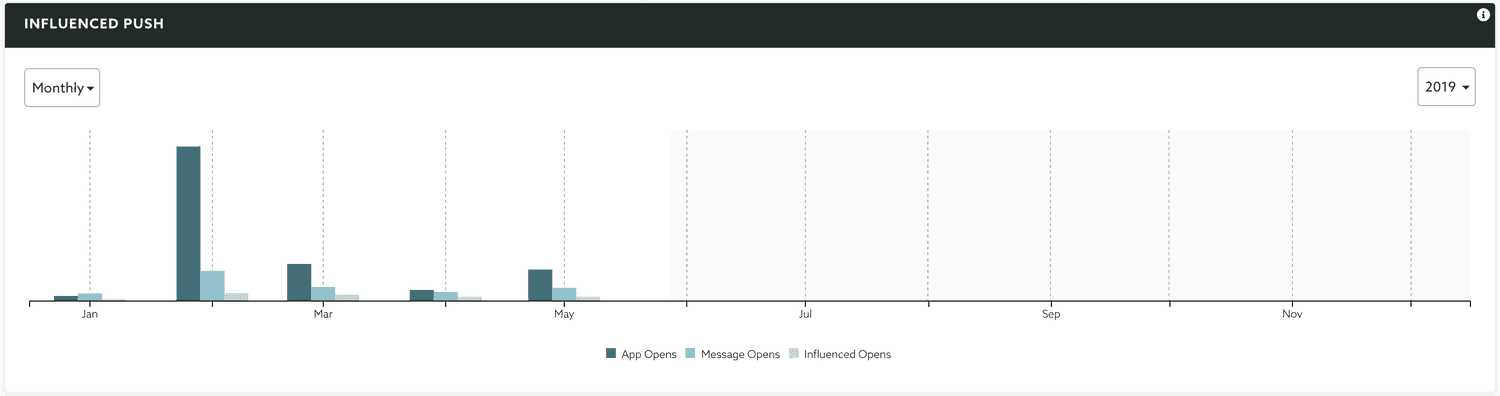This screenshot has height=396, width=1500.
Task: Toggle Message Opens legend swatch
Action: (x=691, y=354)
